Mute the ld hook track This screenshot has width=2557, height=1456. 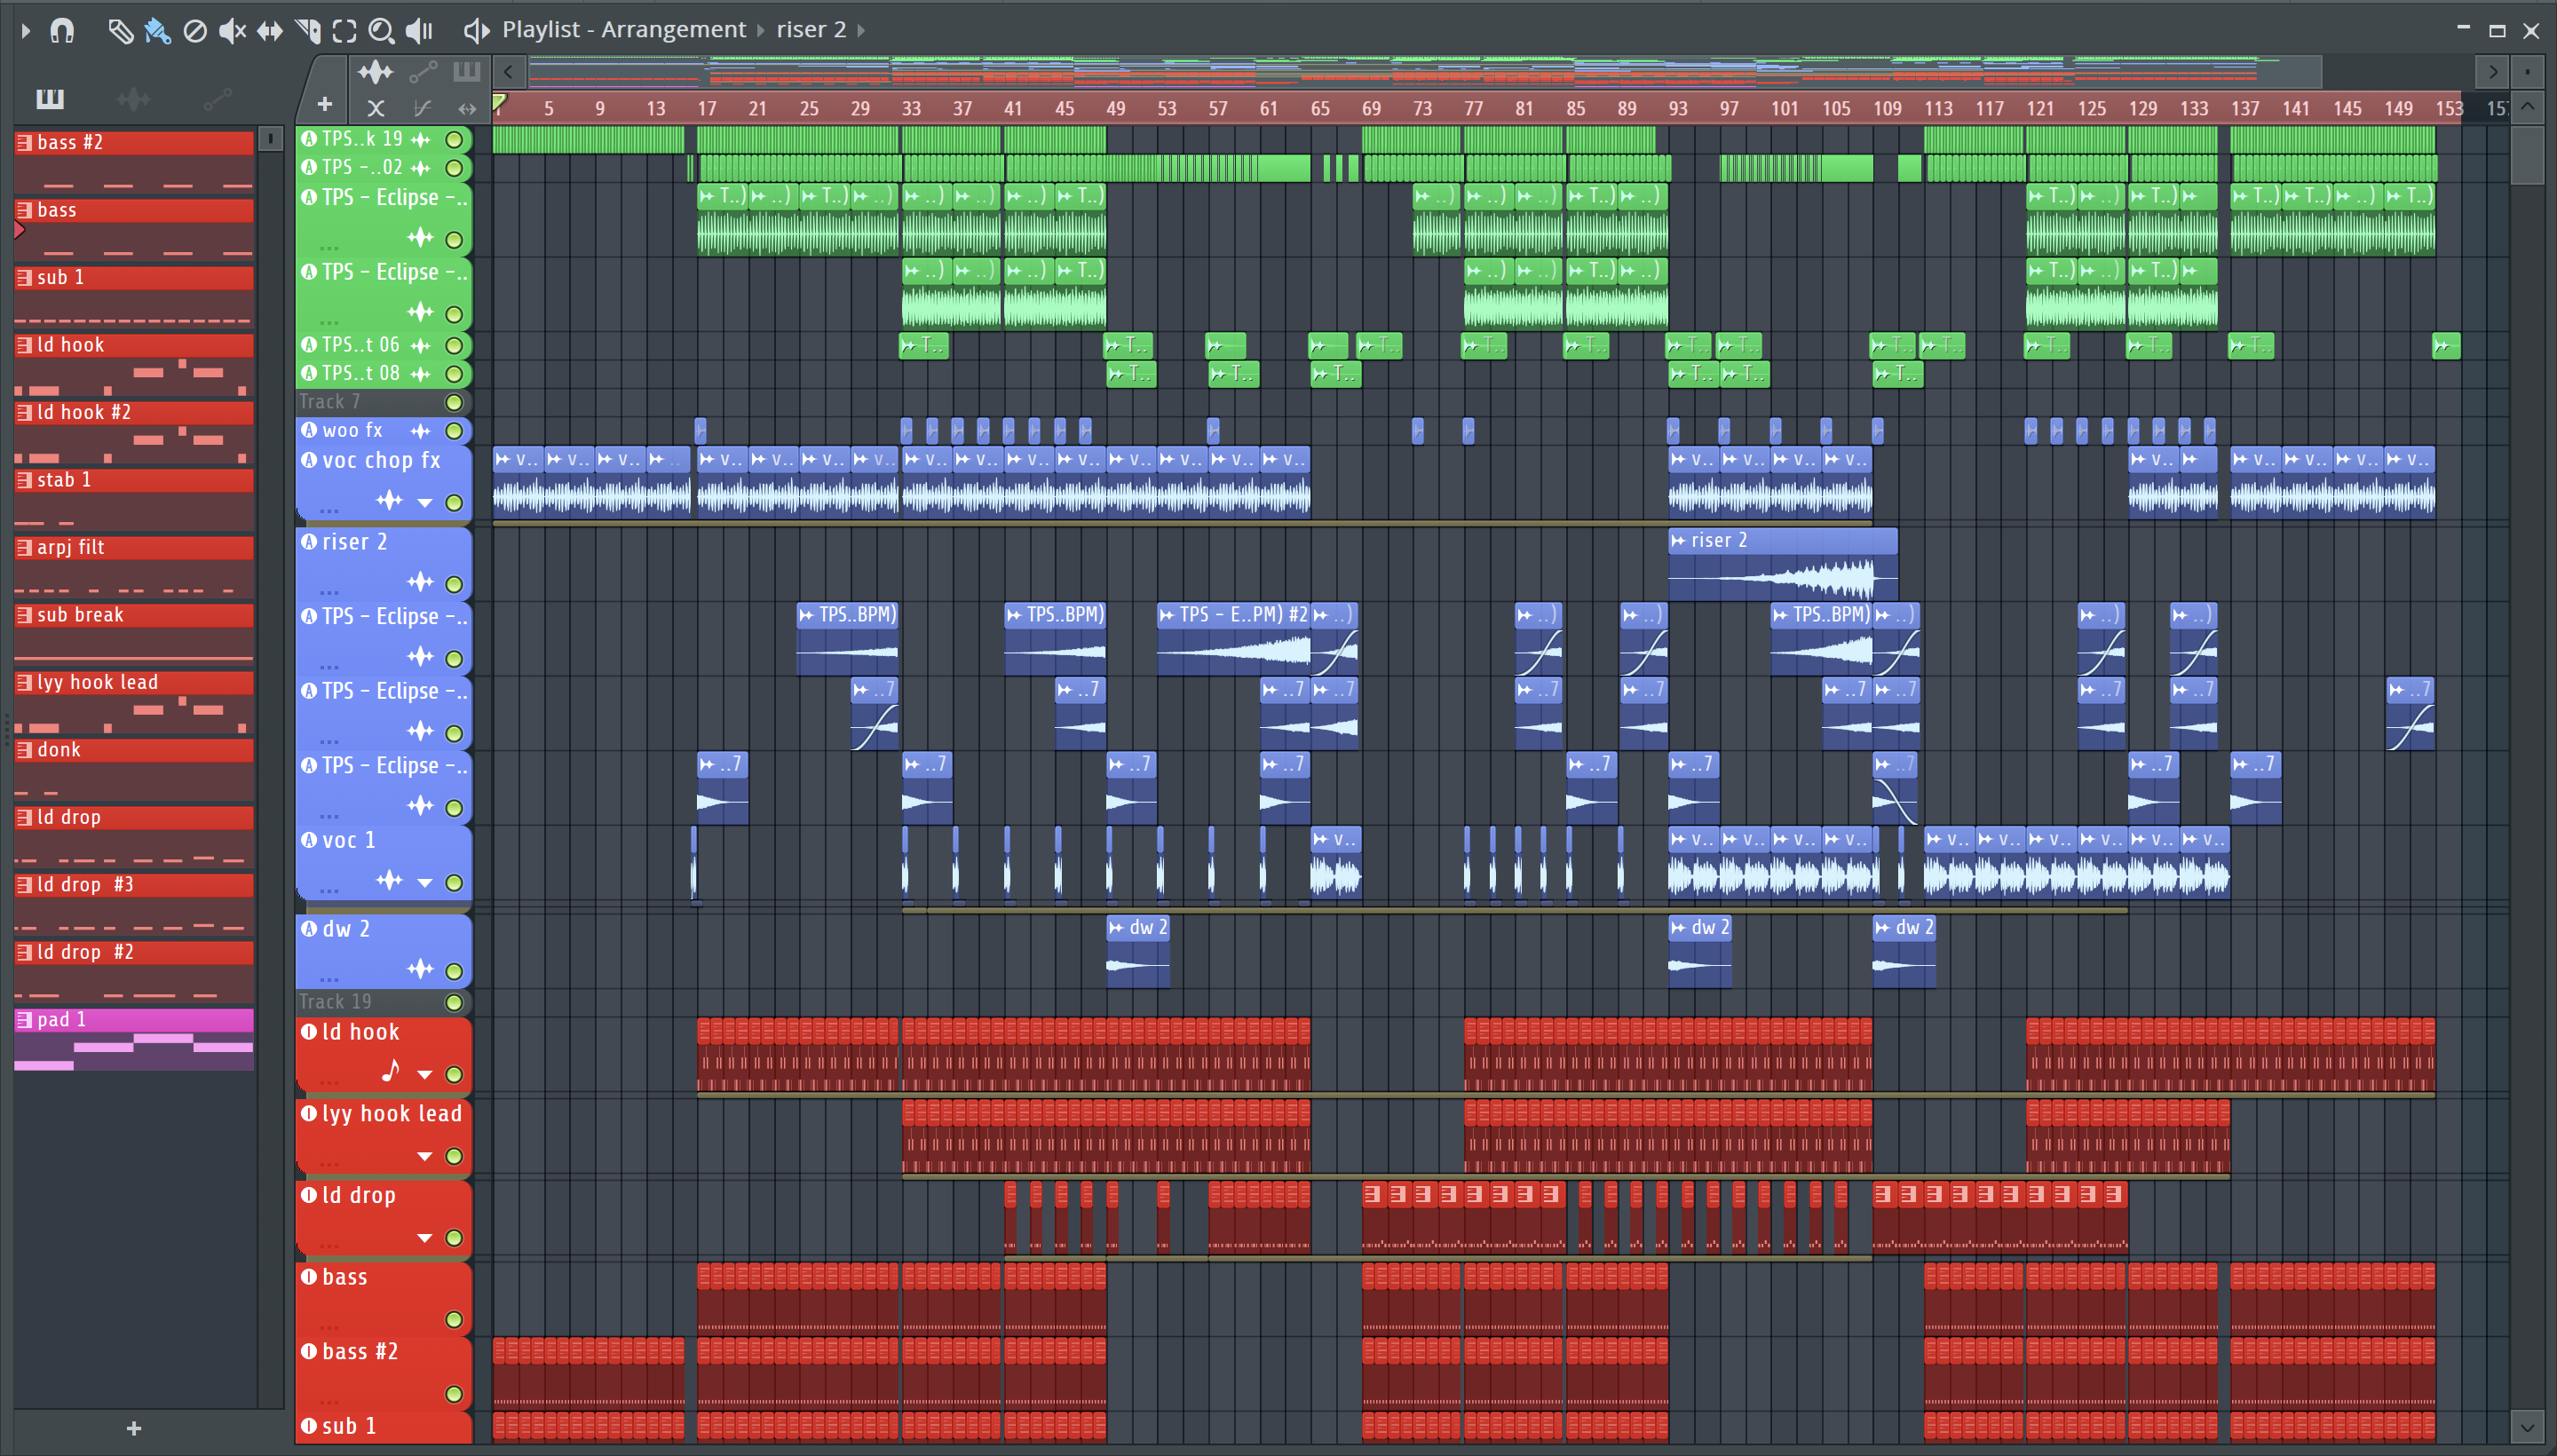tap(454, 1075)
